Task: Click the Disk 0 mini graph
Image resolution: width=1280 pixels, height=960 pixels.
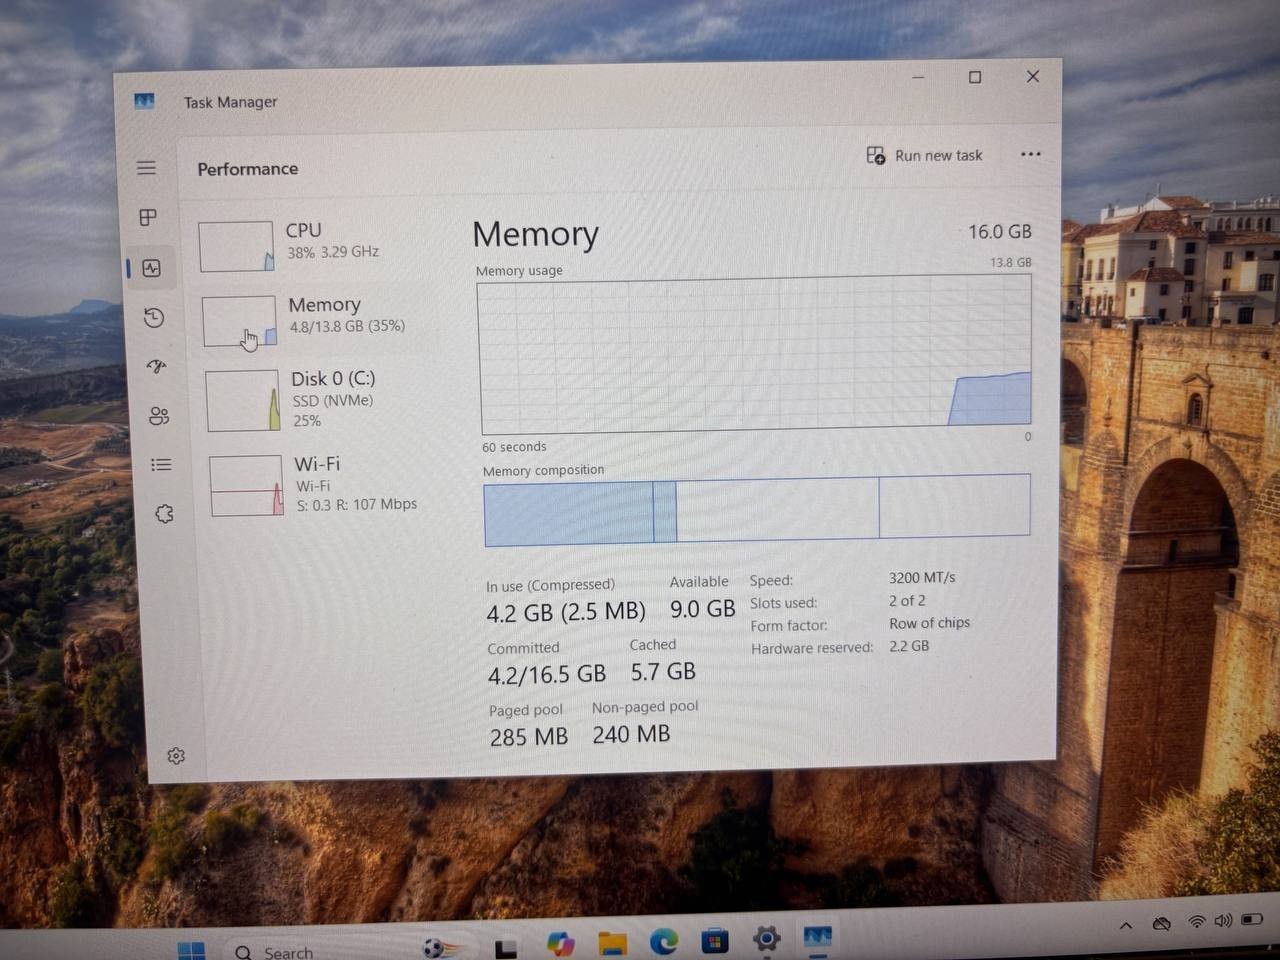Action: tap(243, 401)
